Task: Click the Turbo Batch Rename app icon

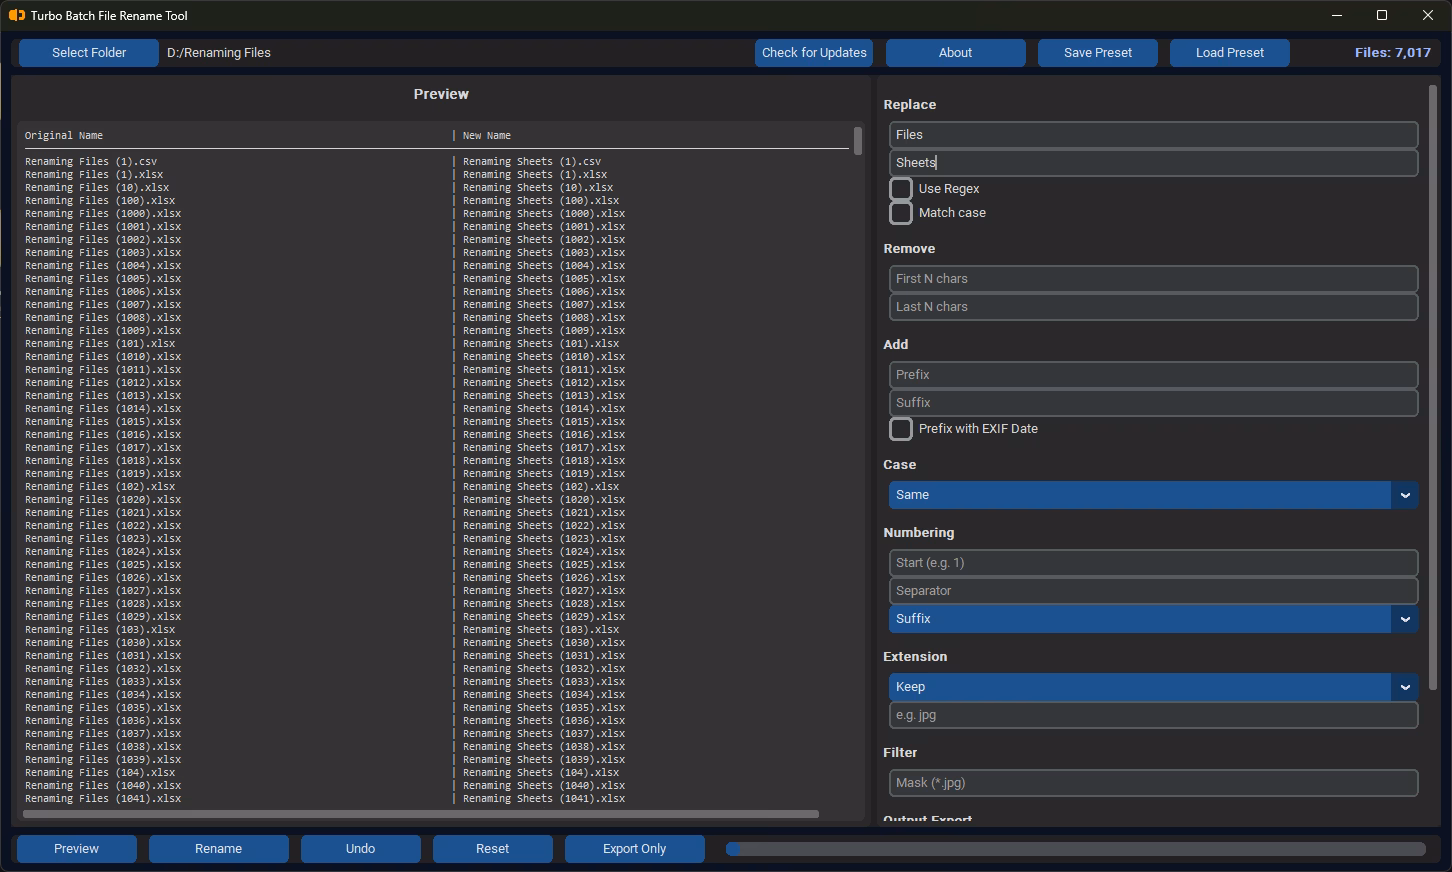Action: click(16, 15)
